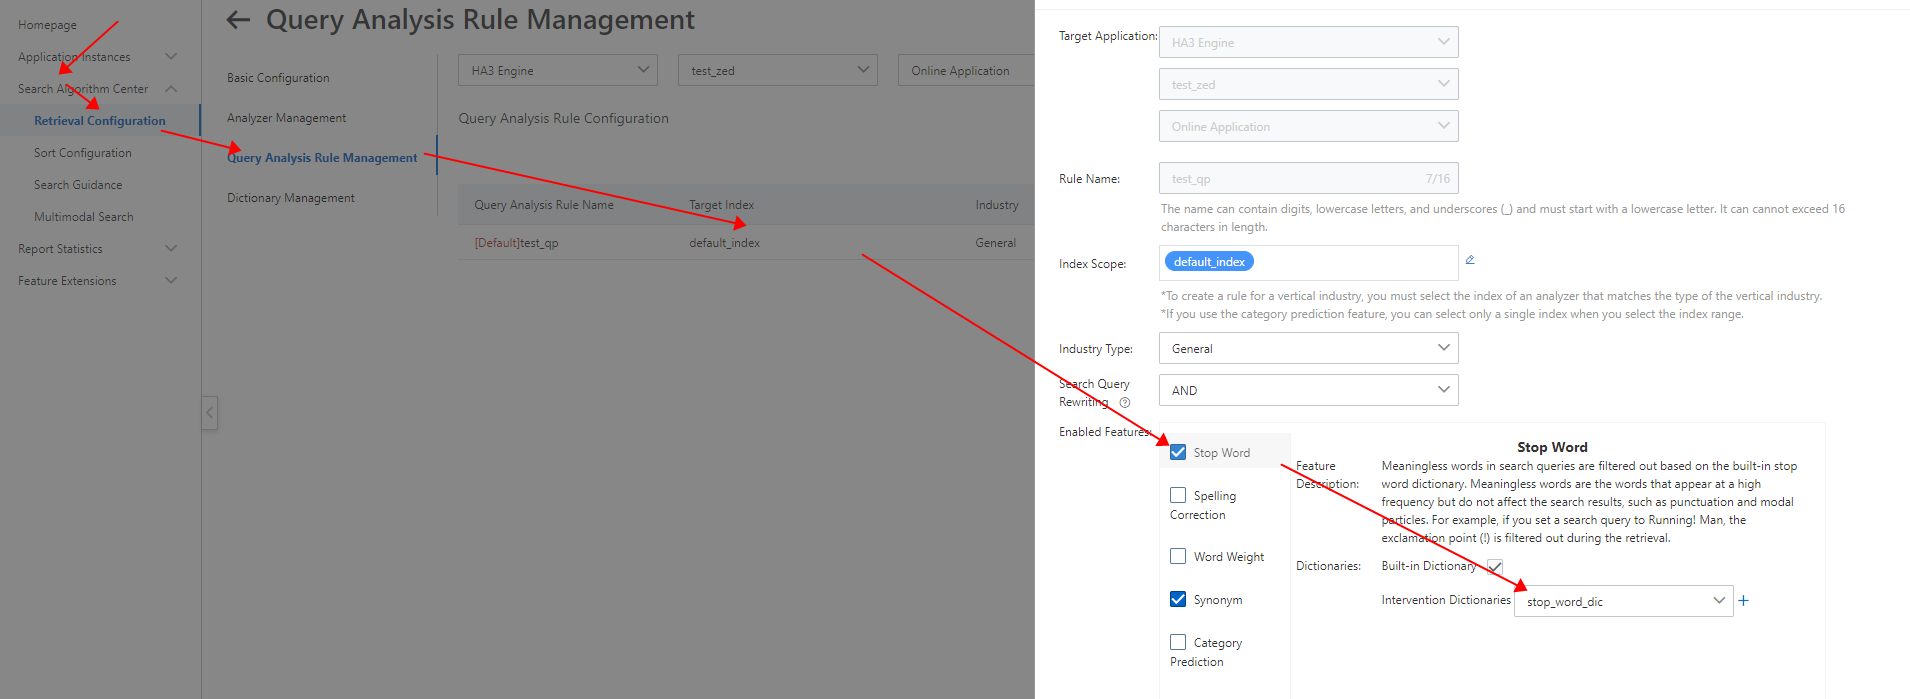Open the Search Query Rewriting help icon

(1125, 402)
